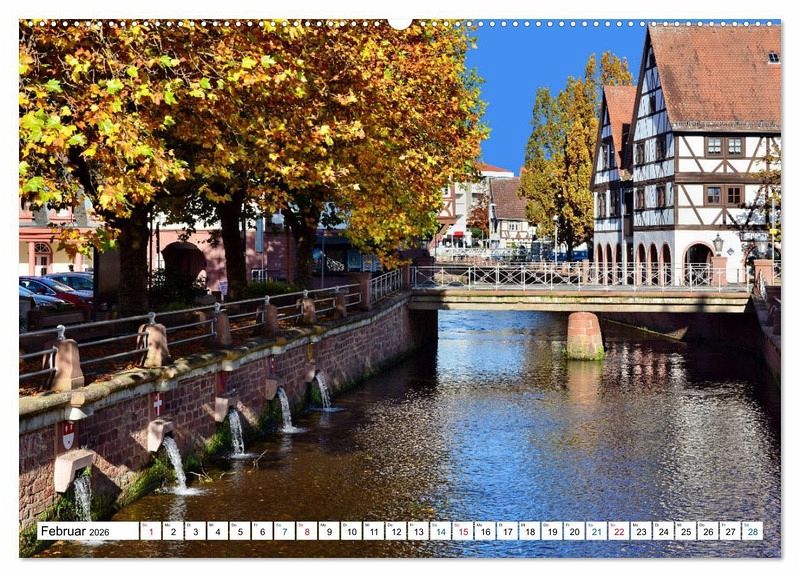Select date 9 in the calendar strip
800x577 pixels.
329,531
